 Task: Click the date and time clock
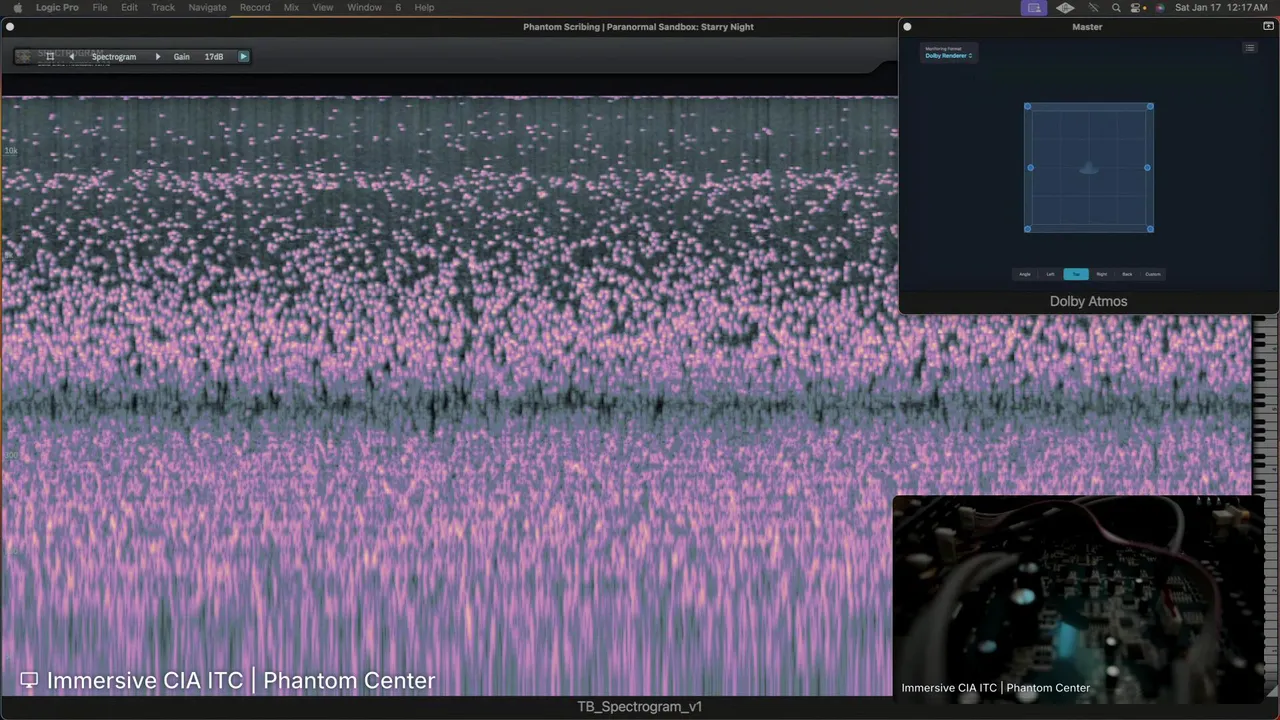(x=1221, y=7)
